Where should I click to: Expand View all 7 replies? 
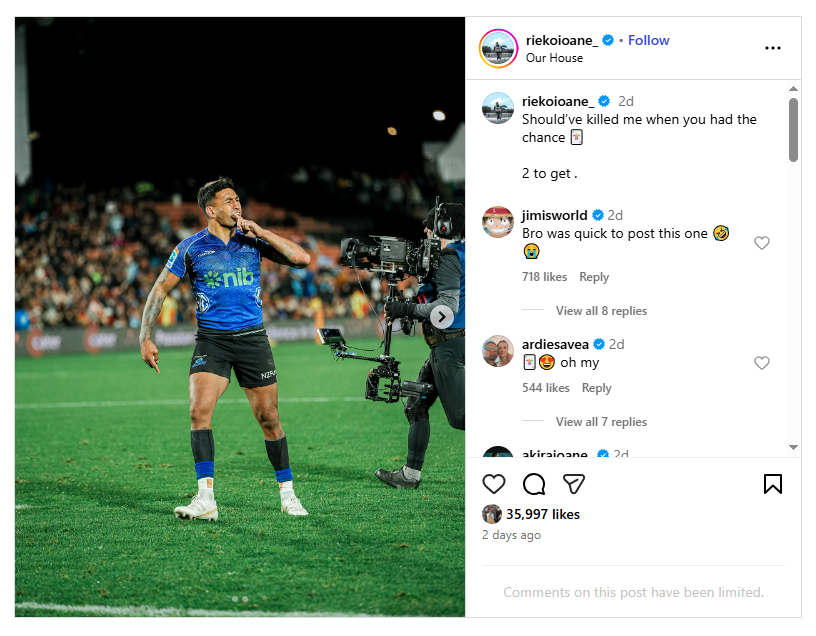601,422
